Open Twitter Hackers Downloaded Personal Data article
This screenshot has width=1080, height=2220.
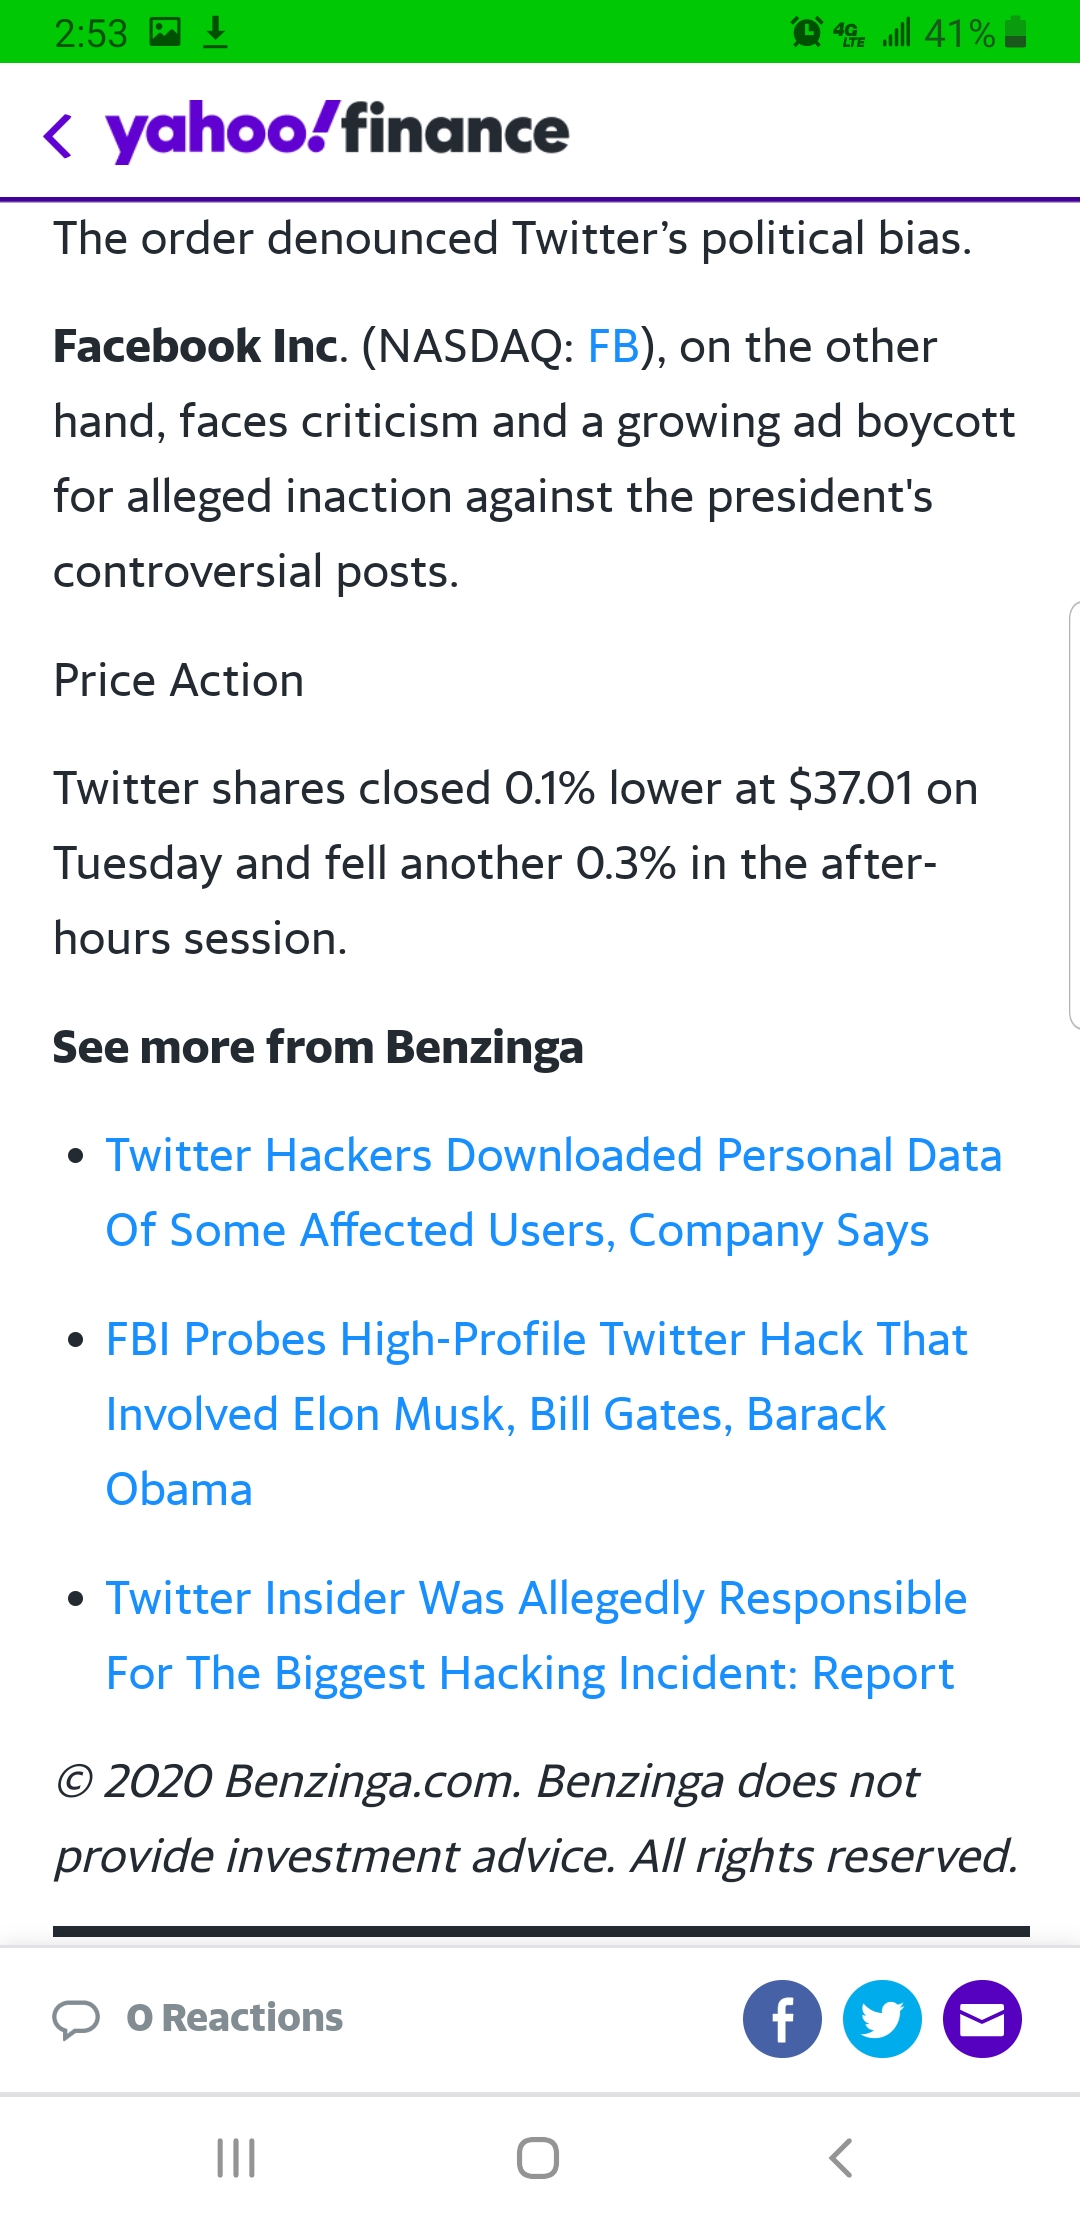coord(554,1192)
